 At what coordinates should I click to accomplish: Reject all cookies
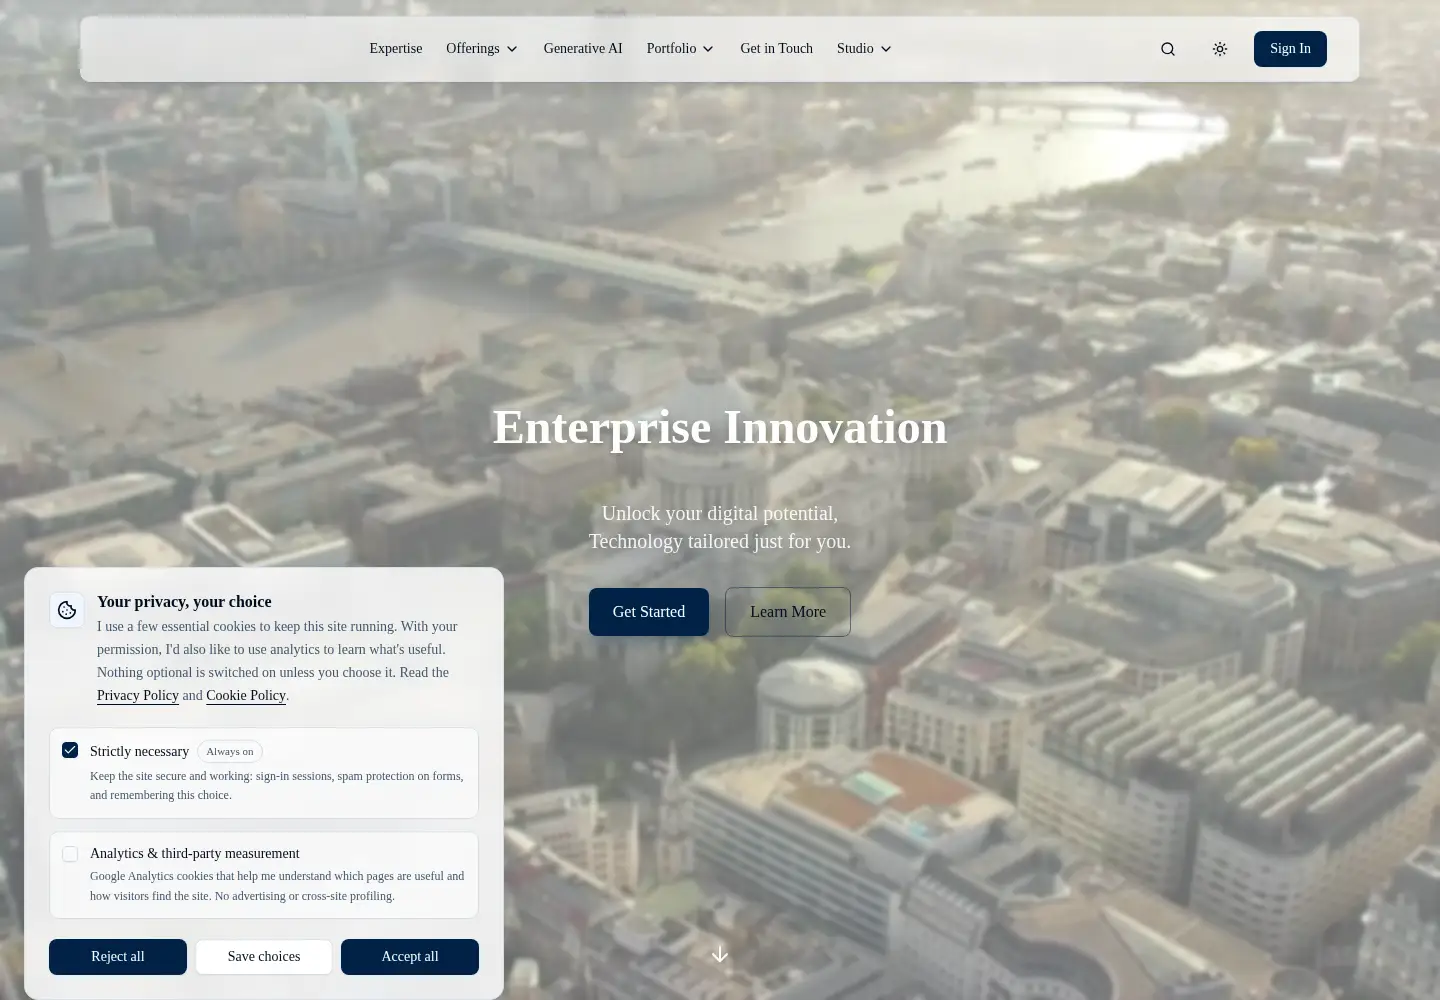tap(118, 957)
